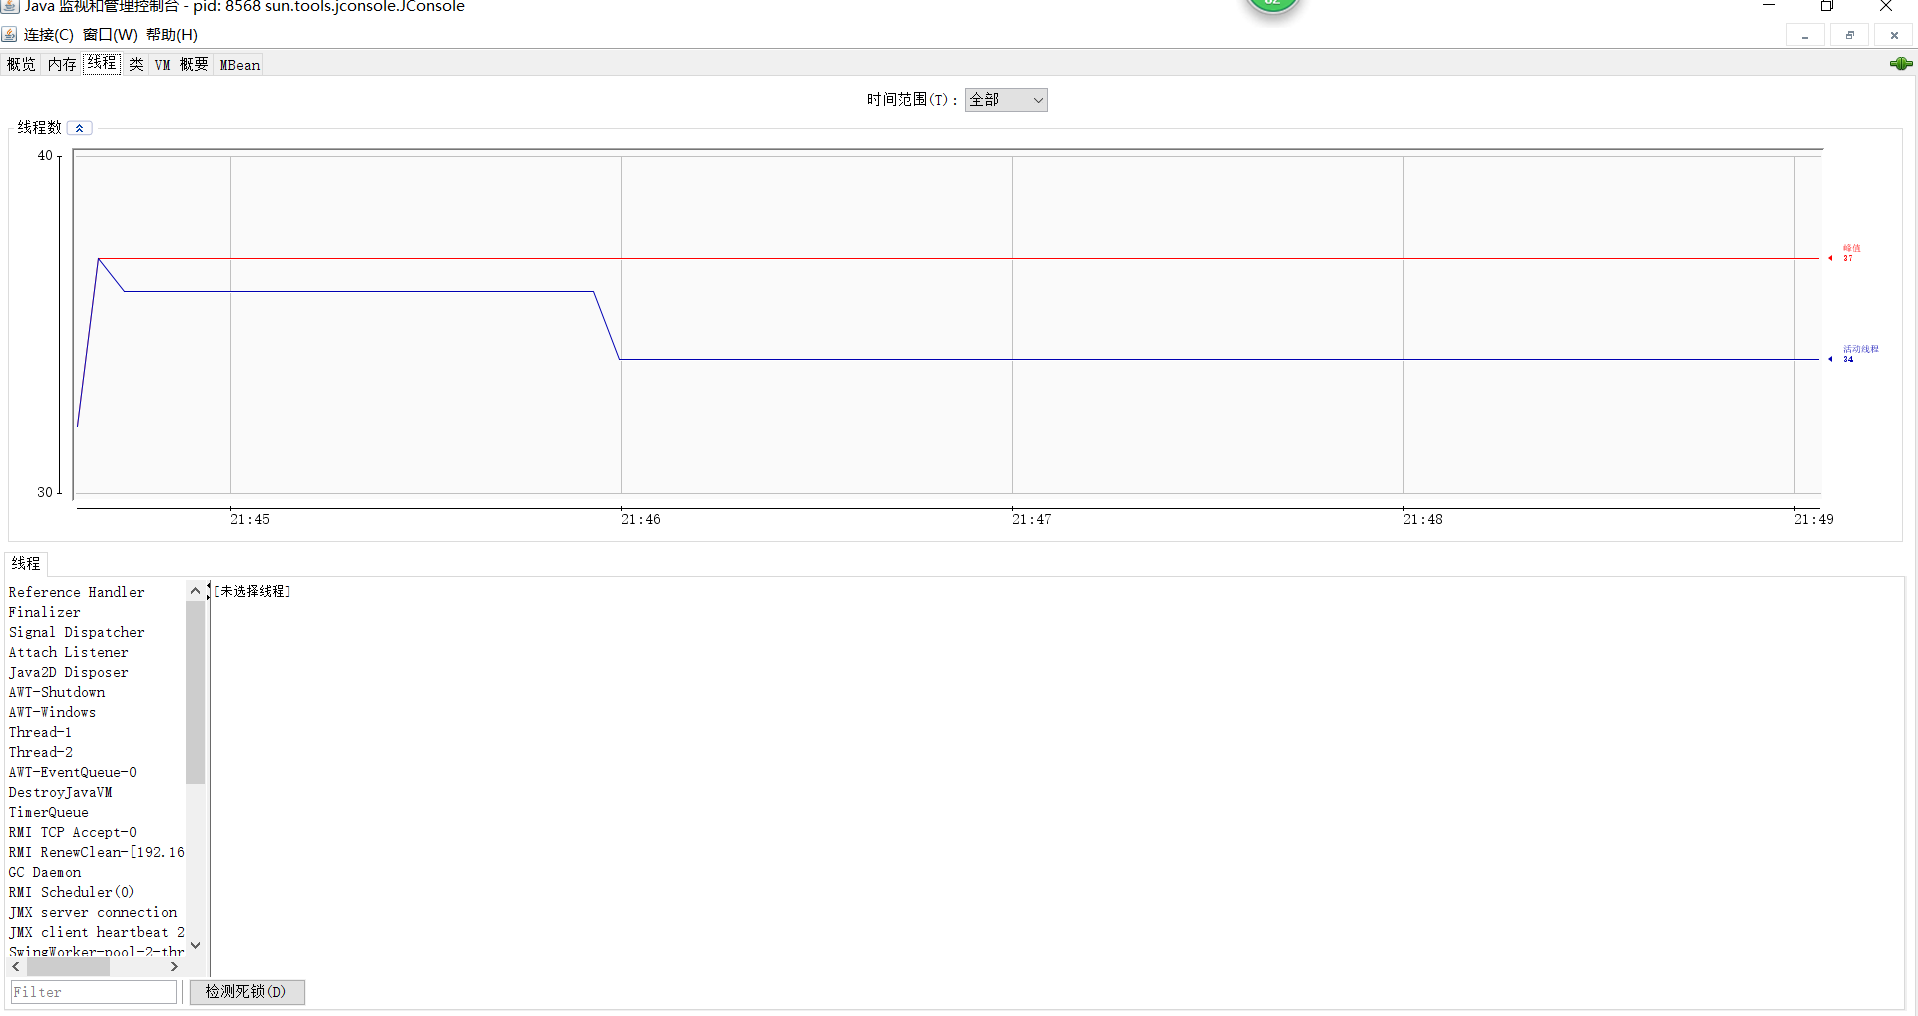Open the 时间范围 time range dropdown
This screenshot has height=1016, width=1918.
1006,100
